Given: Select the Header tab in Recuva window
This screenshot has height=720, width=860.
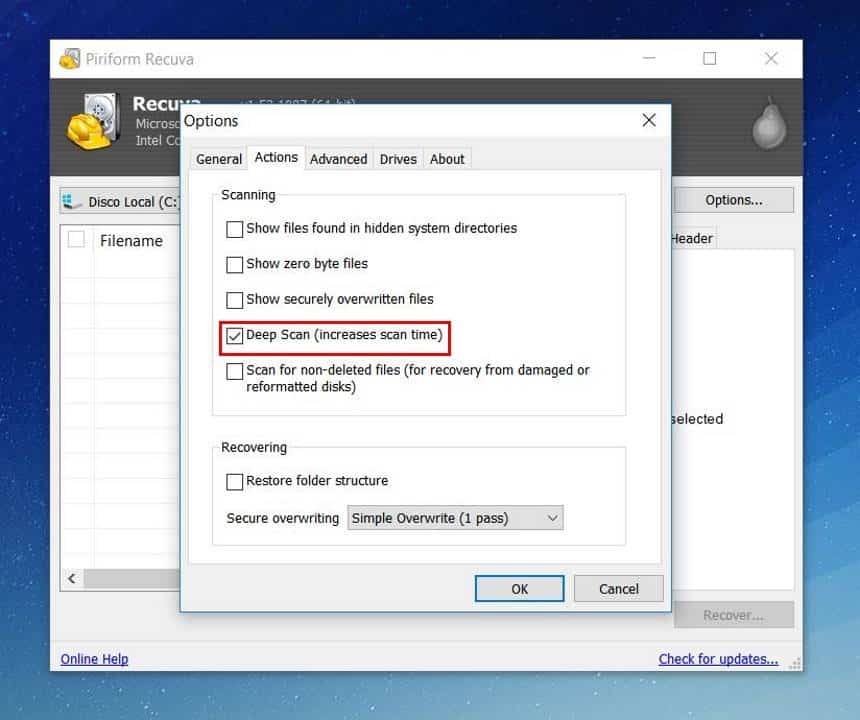Looking at the screenshot, I should click(x=692, y=239).
